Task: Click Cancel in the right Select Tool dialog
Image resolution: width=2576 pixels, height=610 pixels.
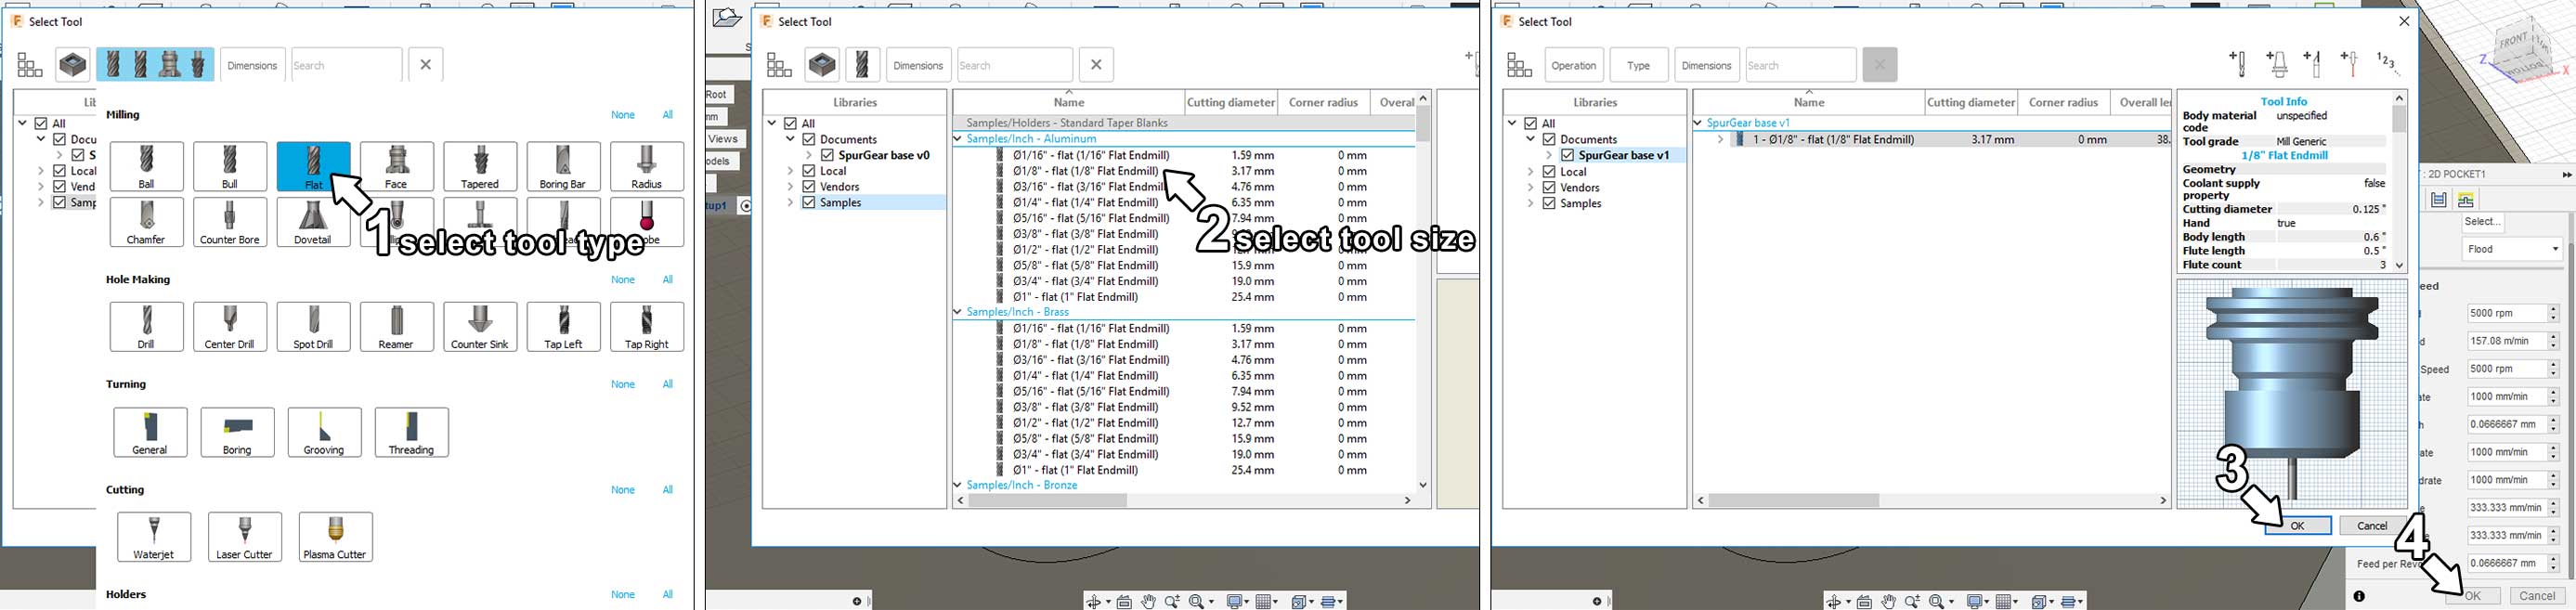Action: [2372, 526]
